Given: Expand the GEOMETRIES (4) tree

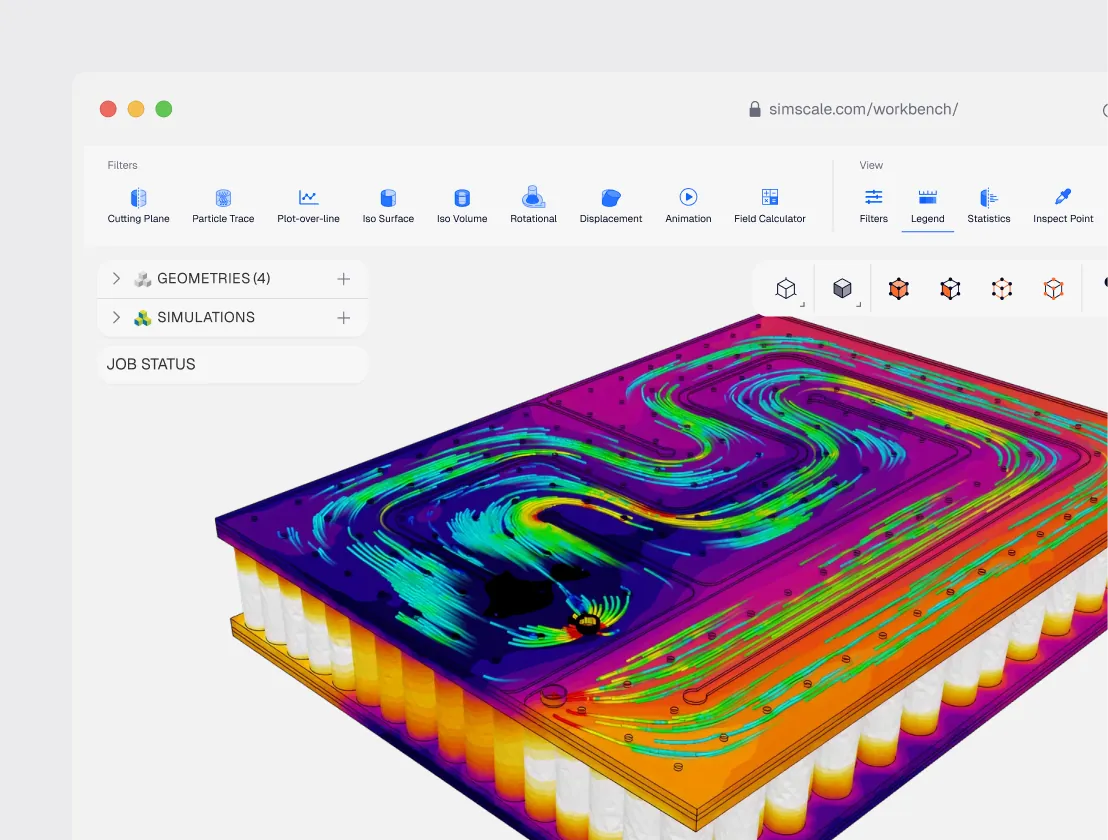Looking at the screenshot, I should click(117, 278).
